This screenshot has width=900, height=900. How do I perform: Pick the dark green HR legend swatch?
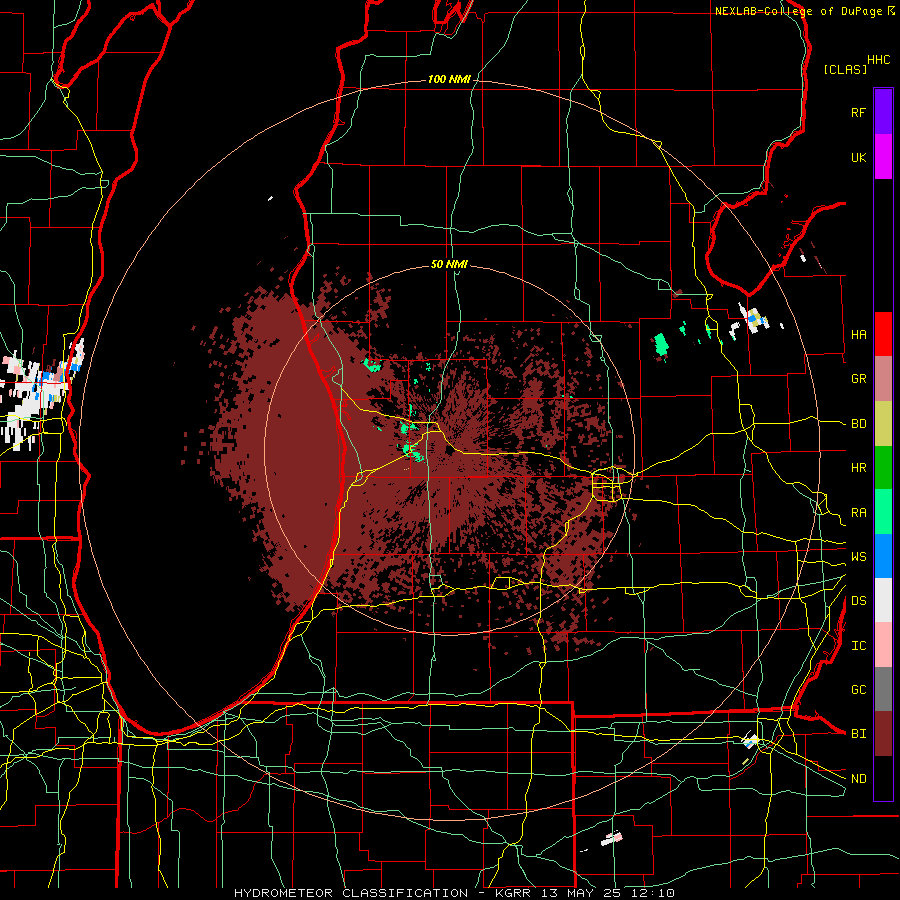(x=883, y=468)
